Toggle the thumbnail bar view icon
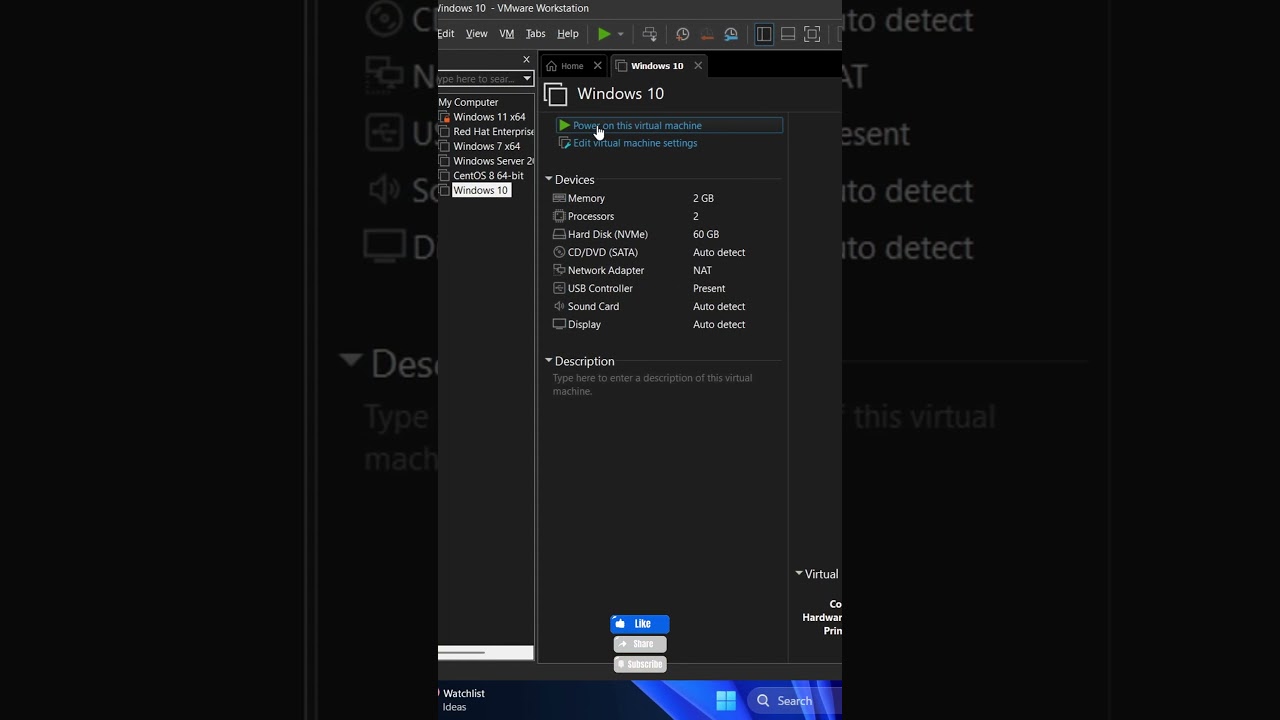1280x720 pixels. coord(788,34)
